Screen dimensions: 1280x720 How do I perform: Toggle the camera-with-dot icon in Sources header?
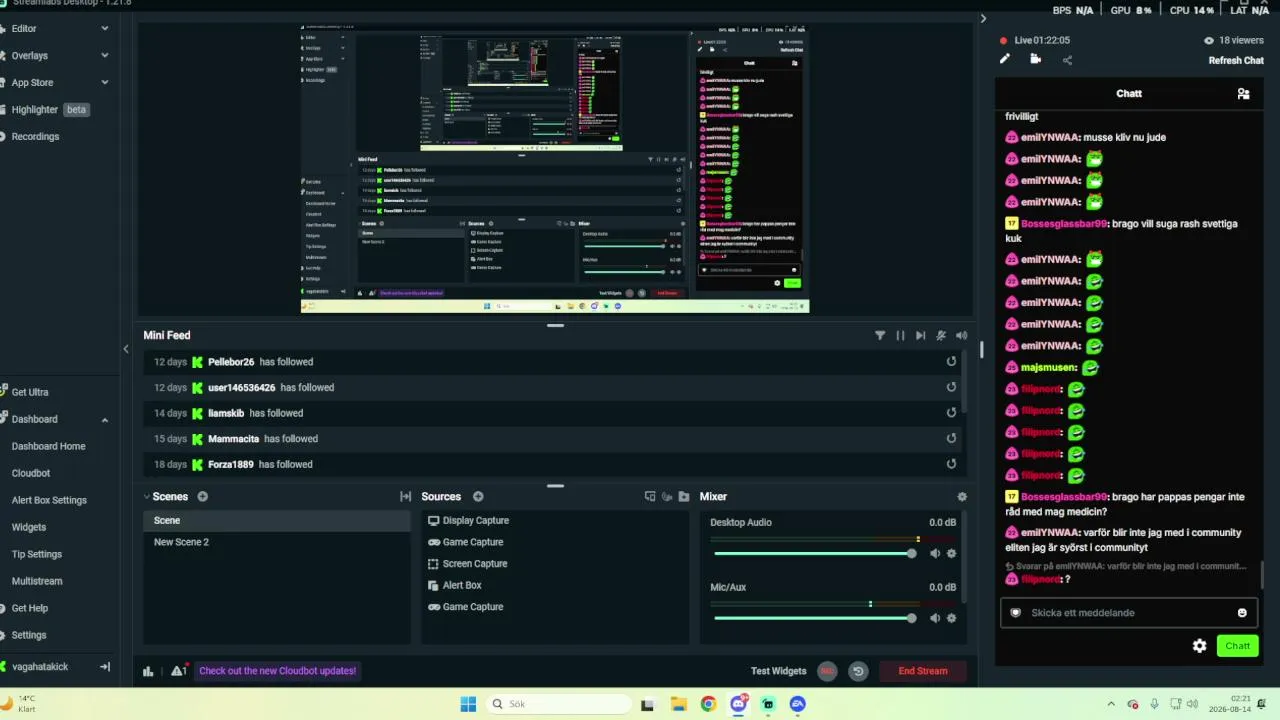click(667, 496)
